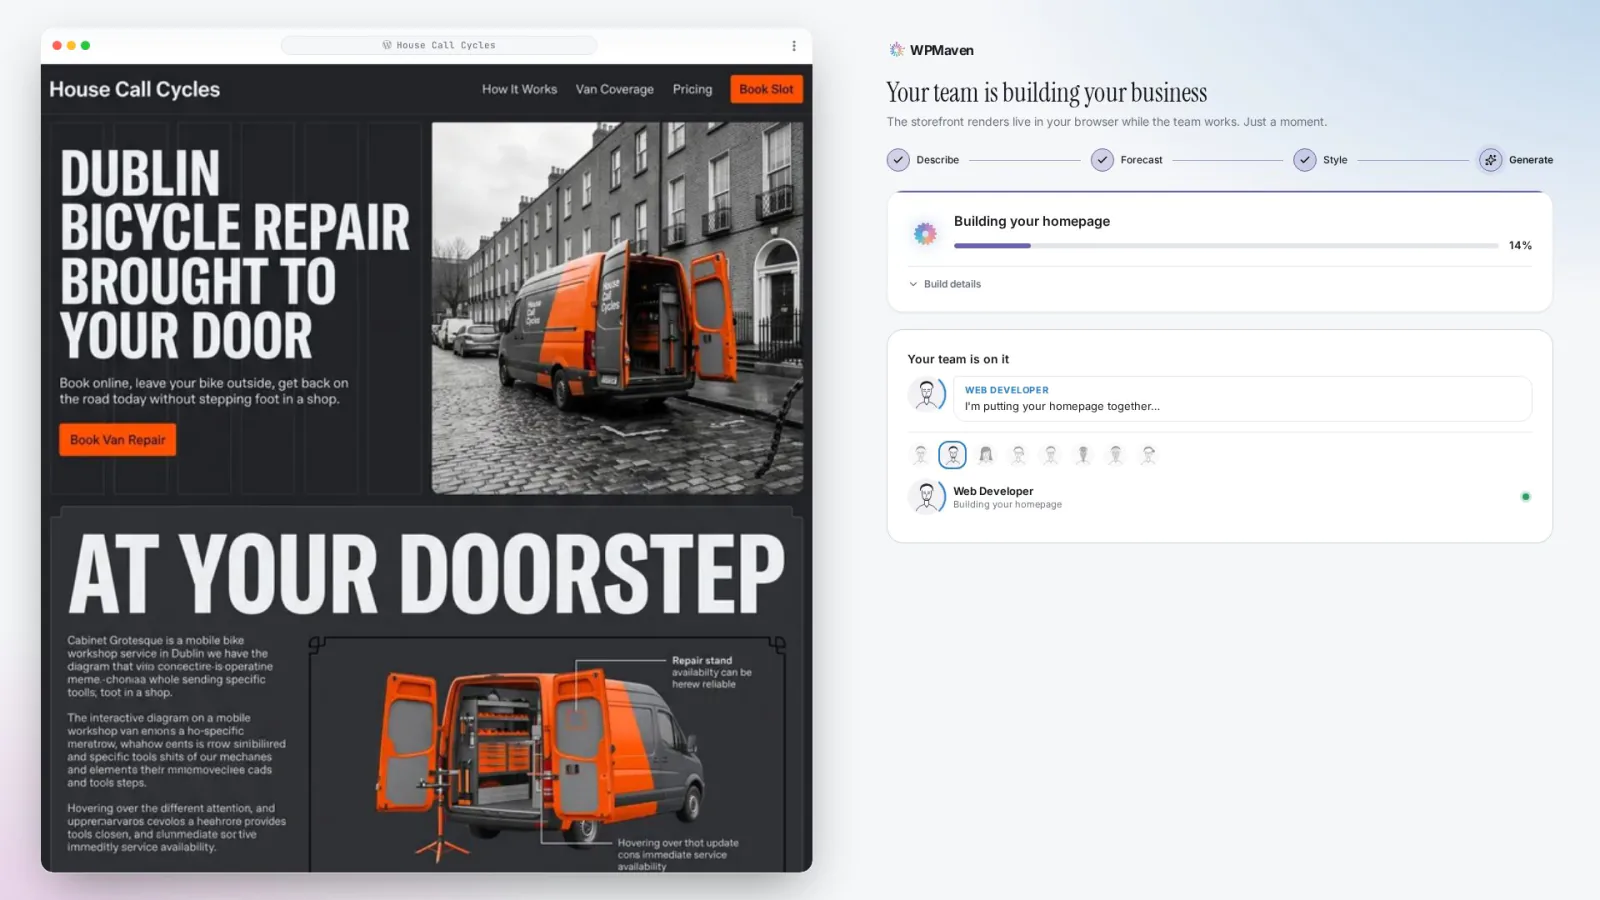Open Van Coverage nav item

click(x=614, y=89)
